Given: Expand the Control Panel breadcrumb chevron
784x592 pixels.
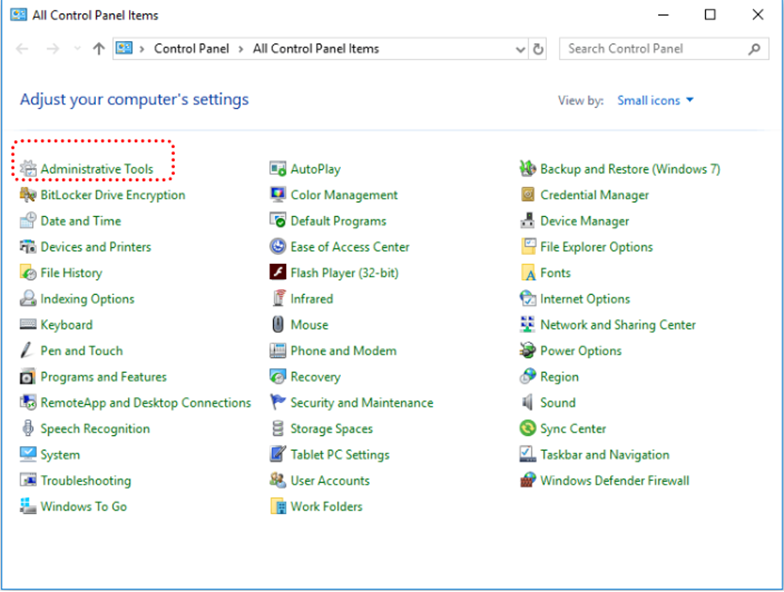Looking at the screenshot, I should point(241,49).
